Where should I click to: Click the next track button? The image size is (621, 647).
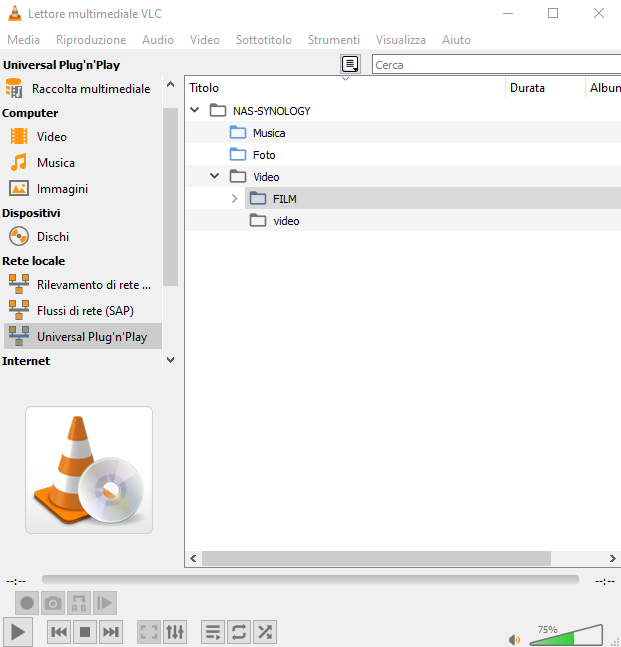pyautogui.click(x=111, y=632)
